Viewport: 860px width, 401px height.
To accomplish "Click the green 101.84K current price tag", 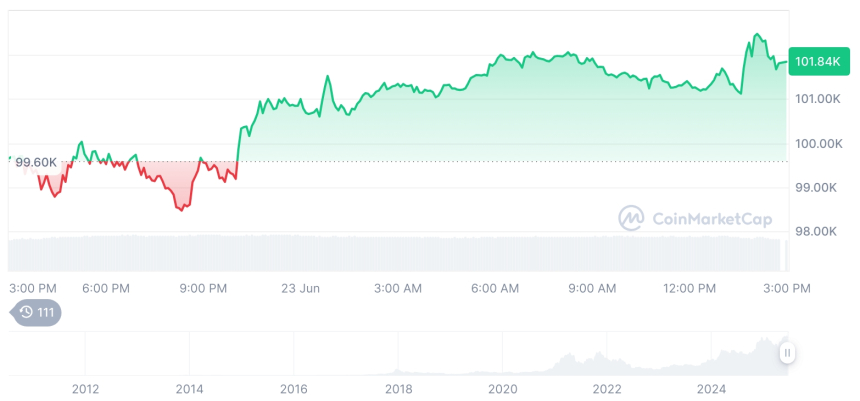I will pos(816,62).
